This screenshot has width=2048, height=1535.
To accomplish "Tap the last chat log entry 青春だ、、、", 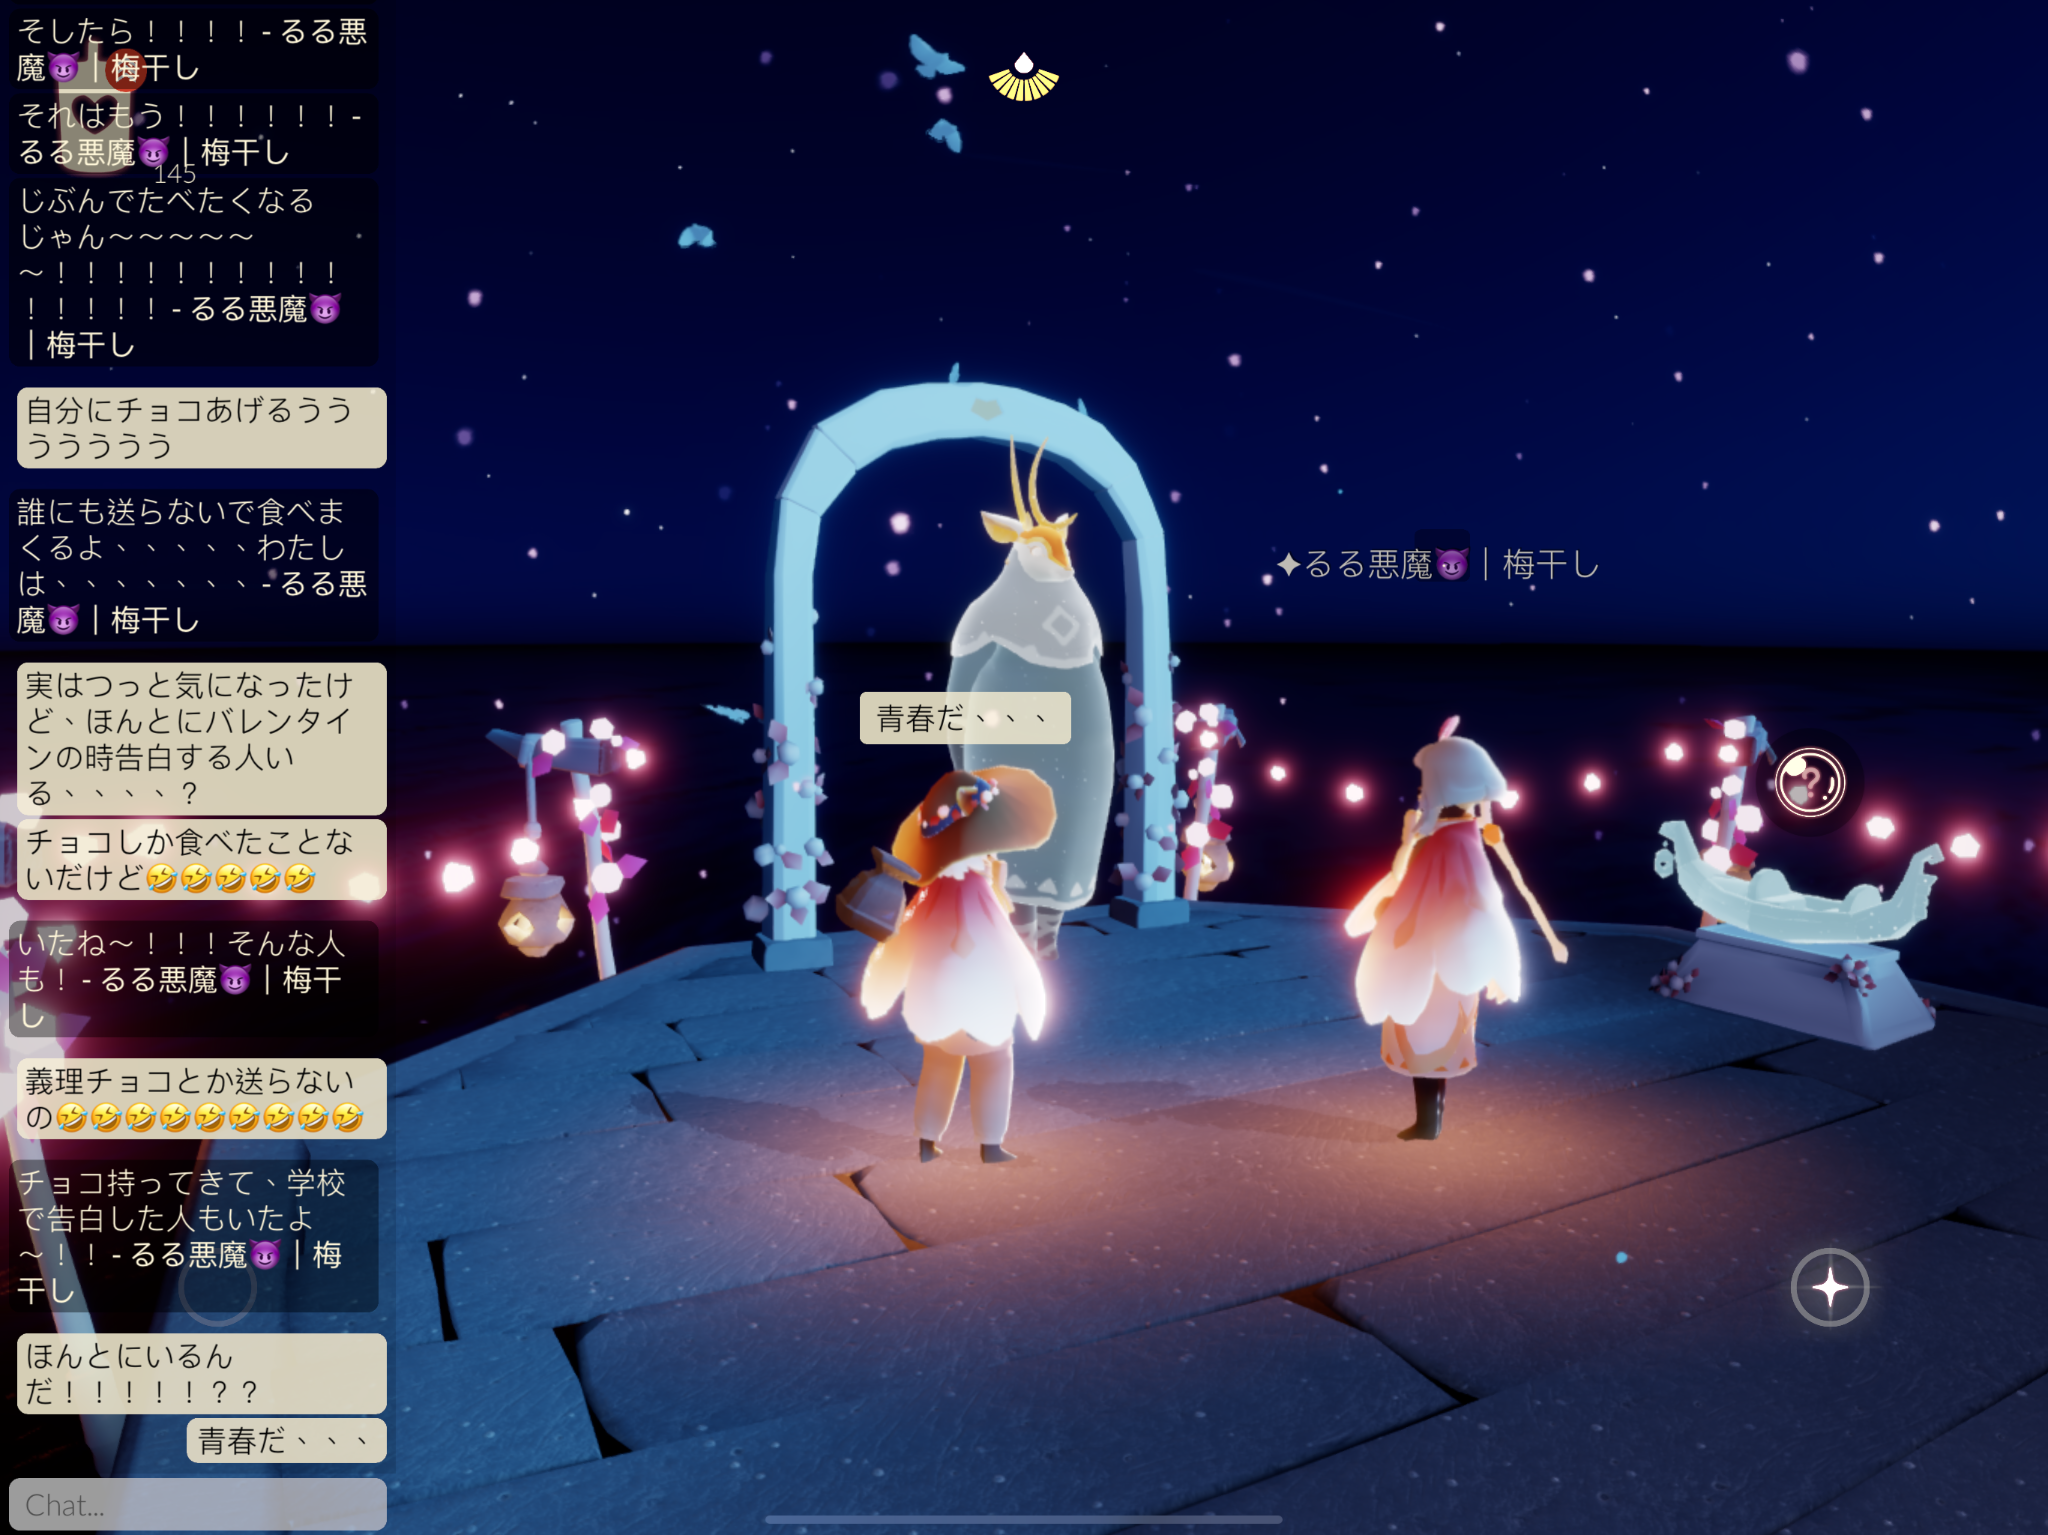I will coord(287,1441).
